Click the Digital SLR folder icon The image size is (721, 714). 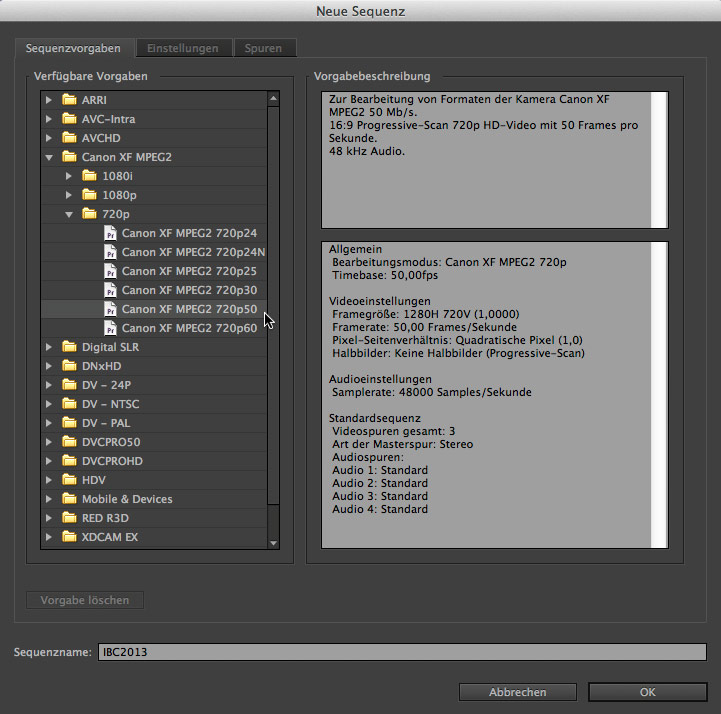[x=69, y=347]
